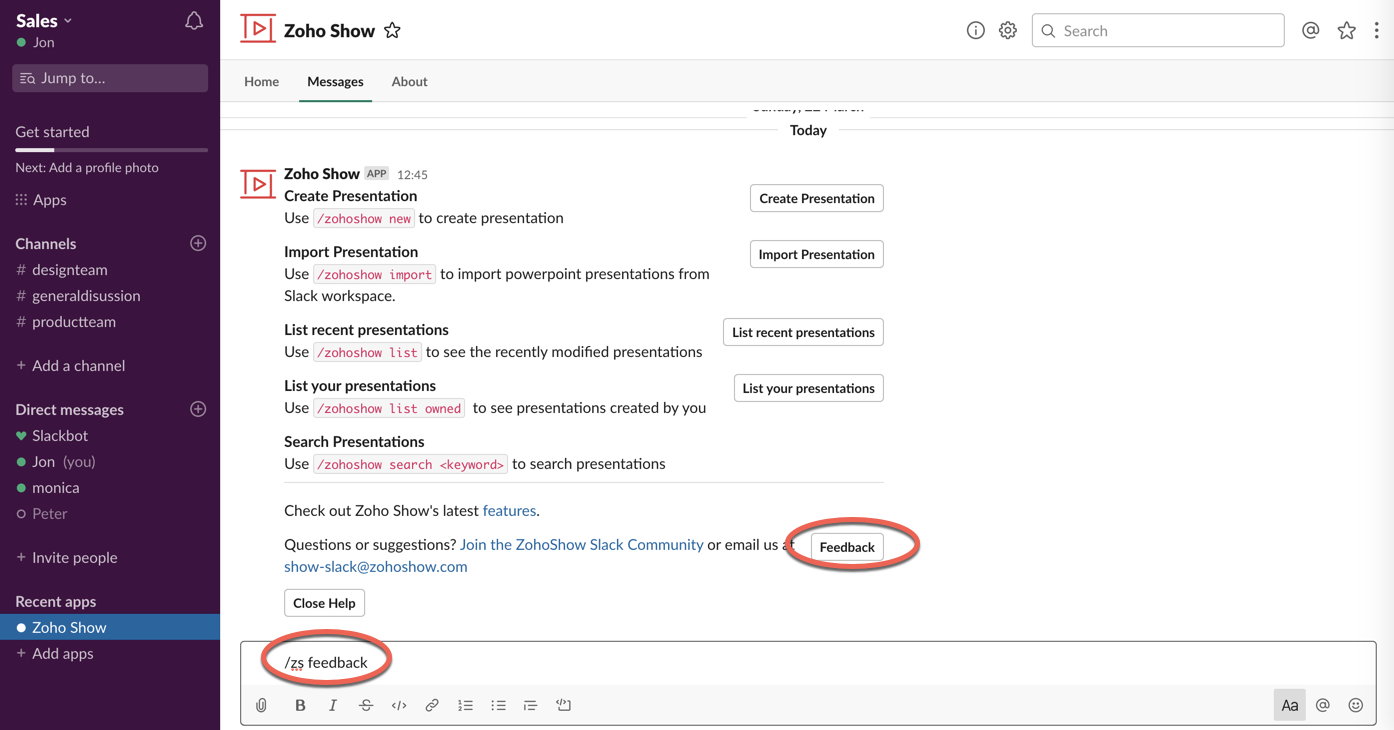Click plus icon beside Channels heading
1394x730 pixels.
[x=198, y=243]
